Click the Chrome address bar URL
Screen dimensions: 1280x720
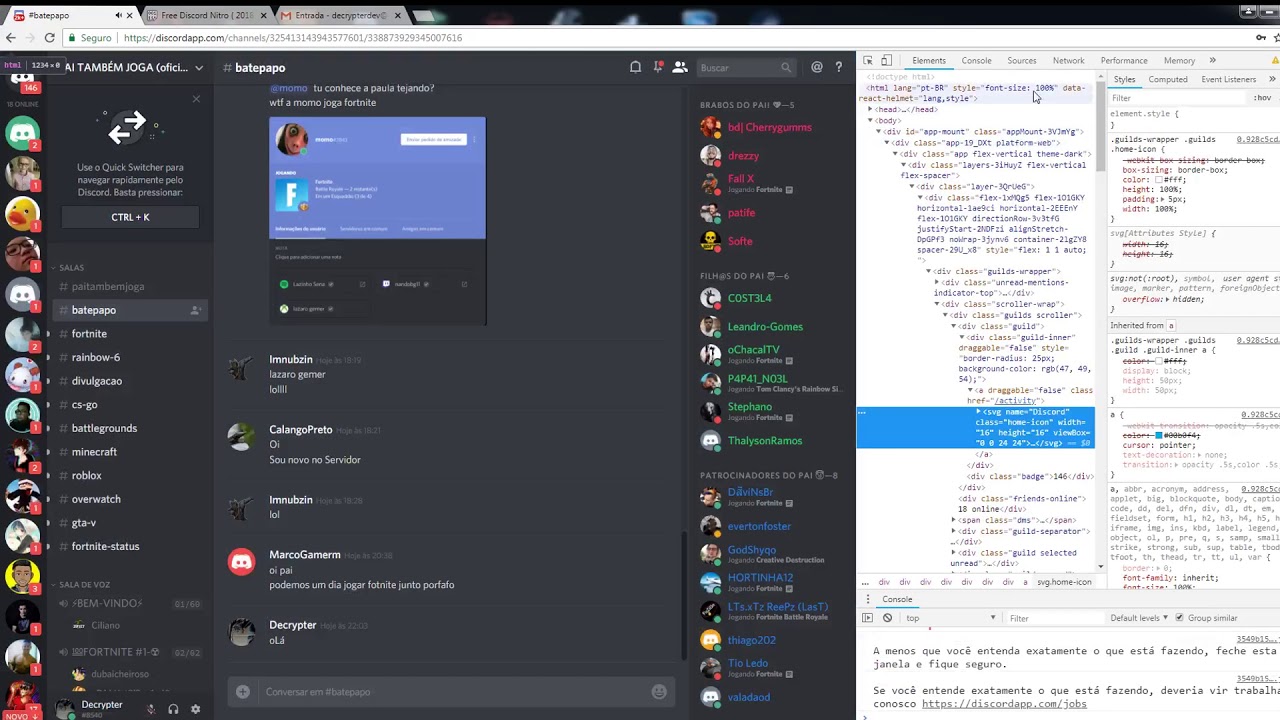coord(292,38)
